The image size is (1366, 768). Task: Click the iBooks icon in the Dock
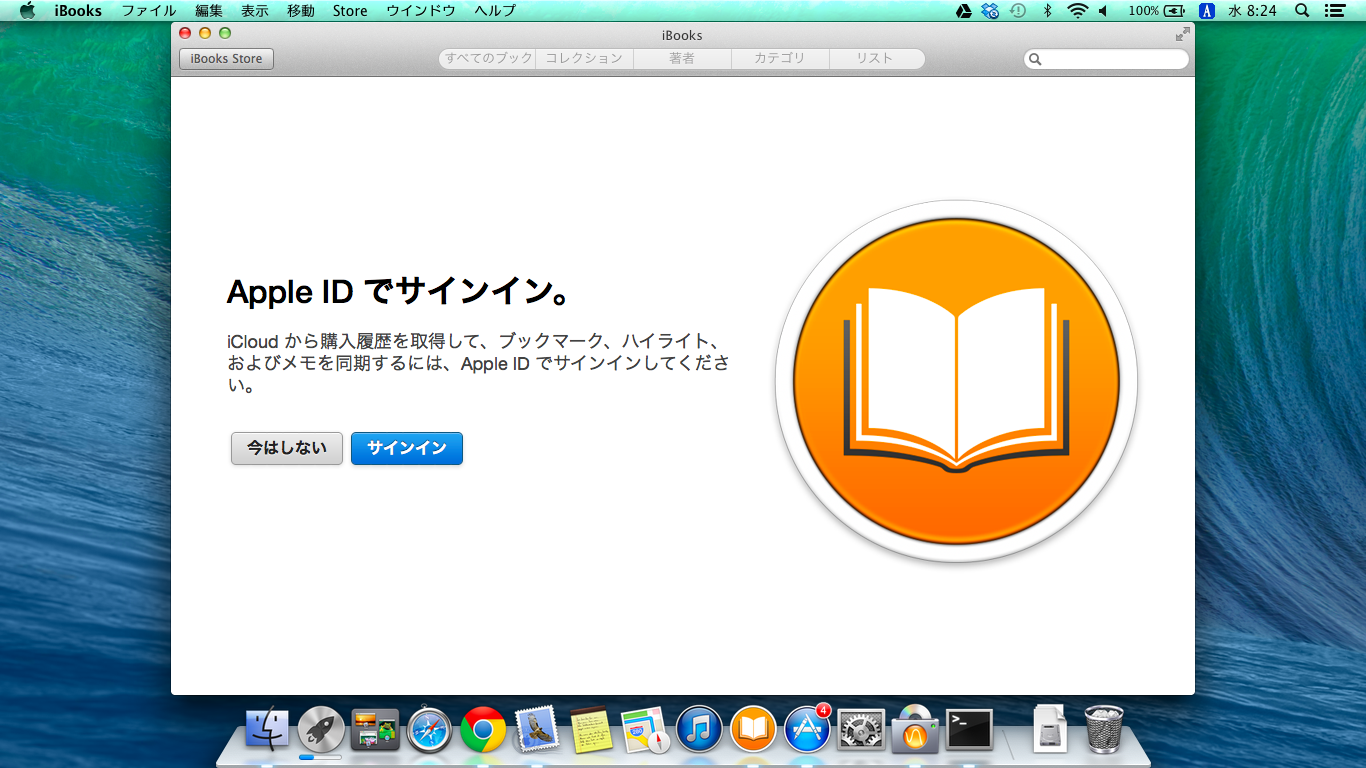[753, 730]
